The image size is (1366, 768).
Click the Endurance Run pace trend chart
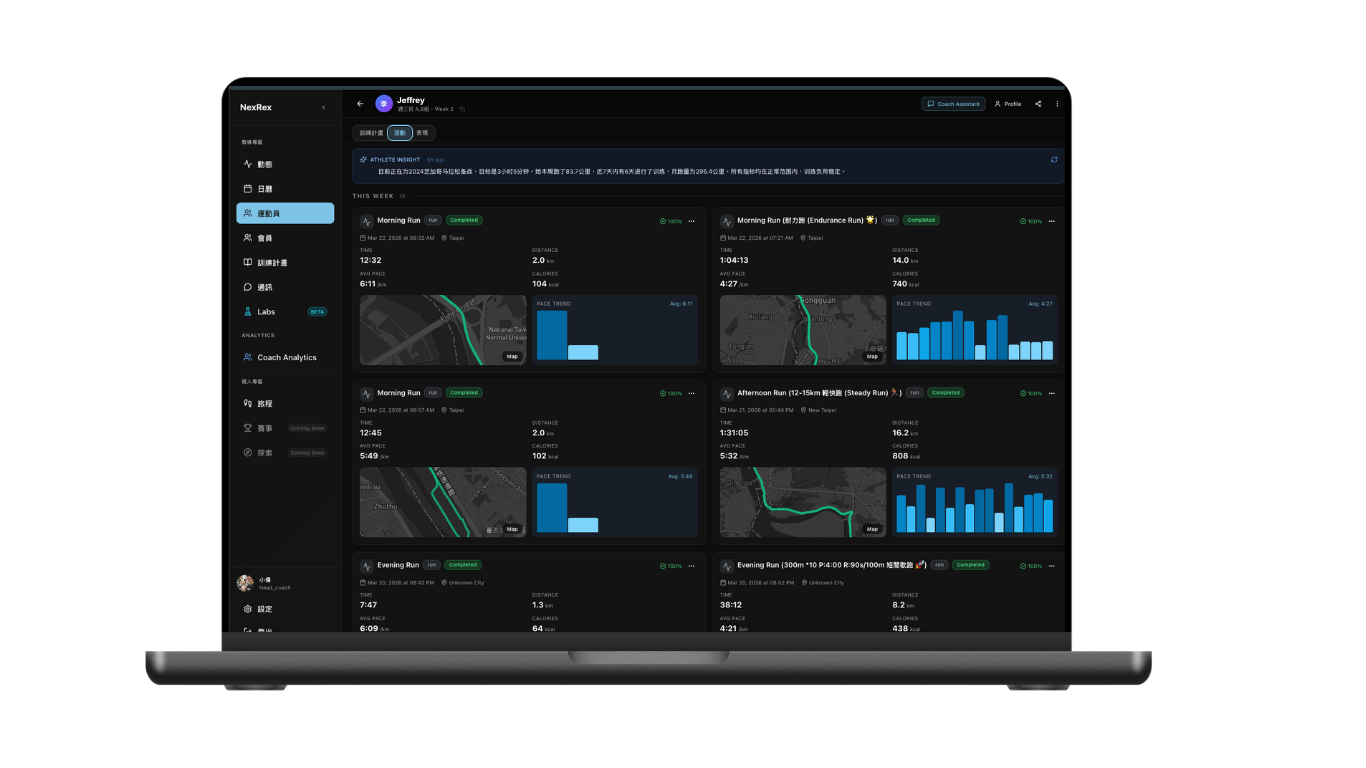coord(974,330)
